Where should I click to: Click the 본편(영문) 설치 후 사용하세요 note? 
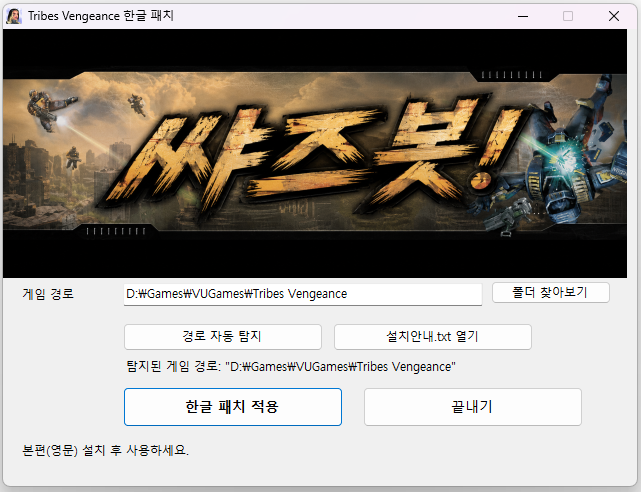pos(105,450)
